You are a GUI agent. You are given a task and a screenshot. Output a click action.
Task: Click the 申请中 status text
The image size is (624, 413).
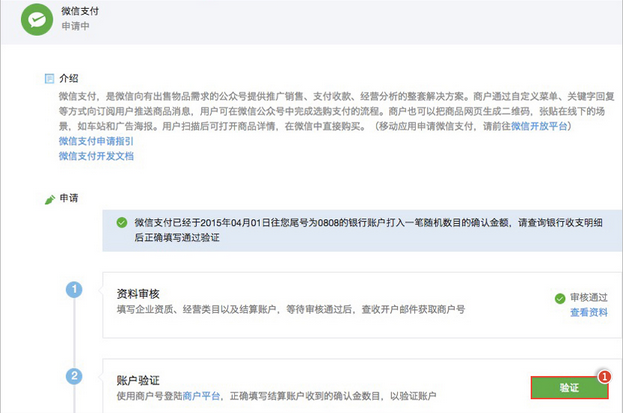click(75, 26)
